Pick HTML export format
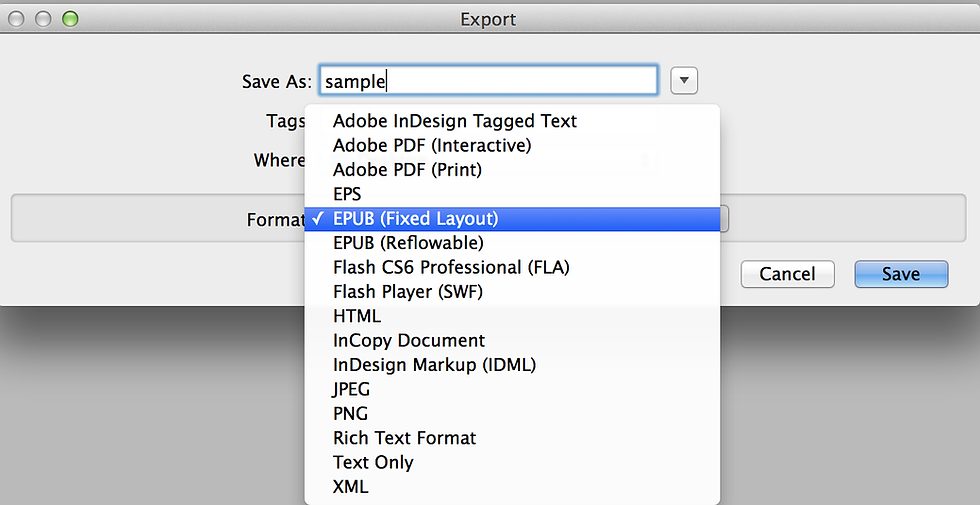980x505 pixels. 512,316
